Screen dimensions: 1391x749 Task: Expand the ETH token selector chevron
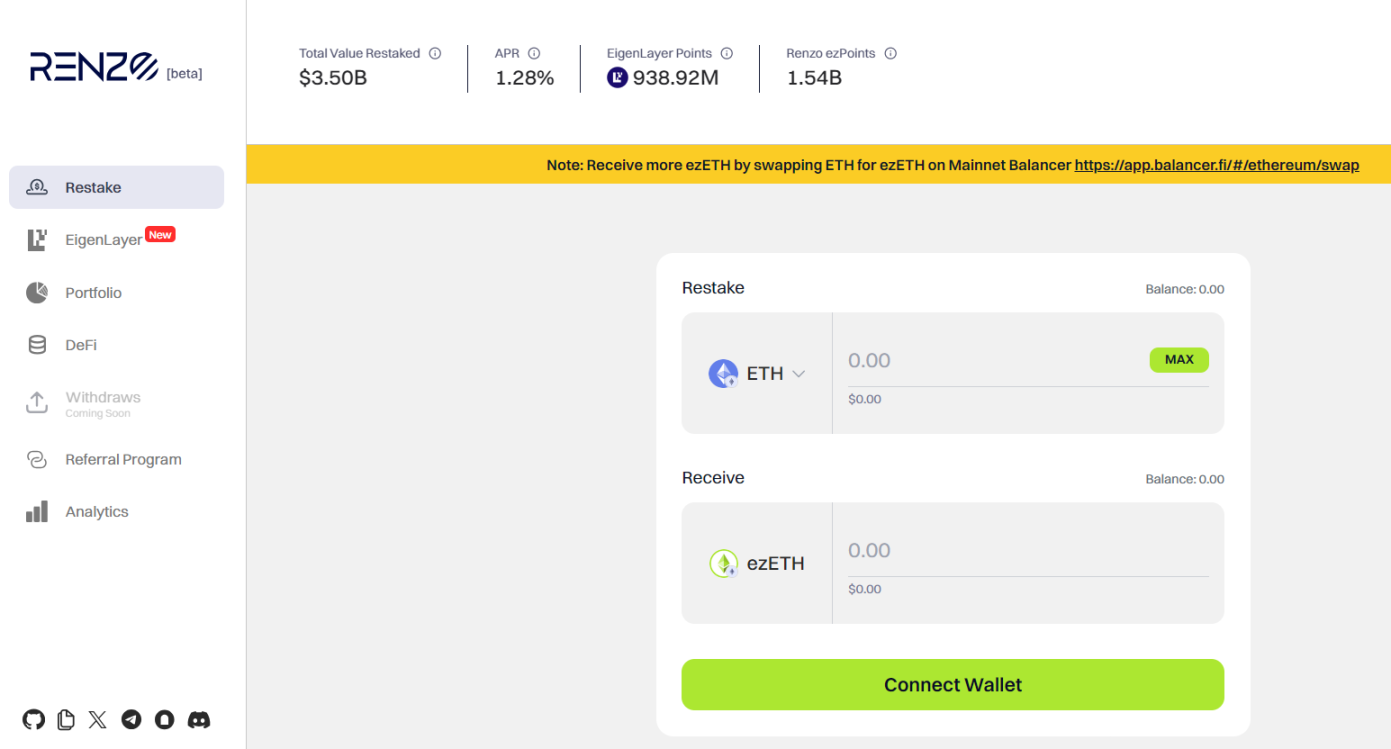799,374
